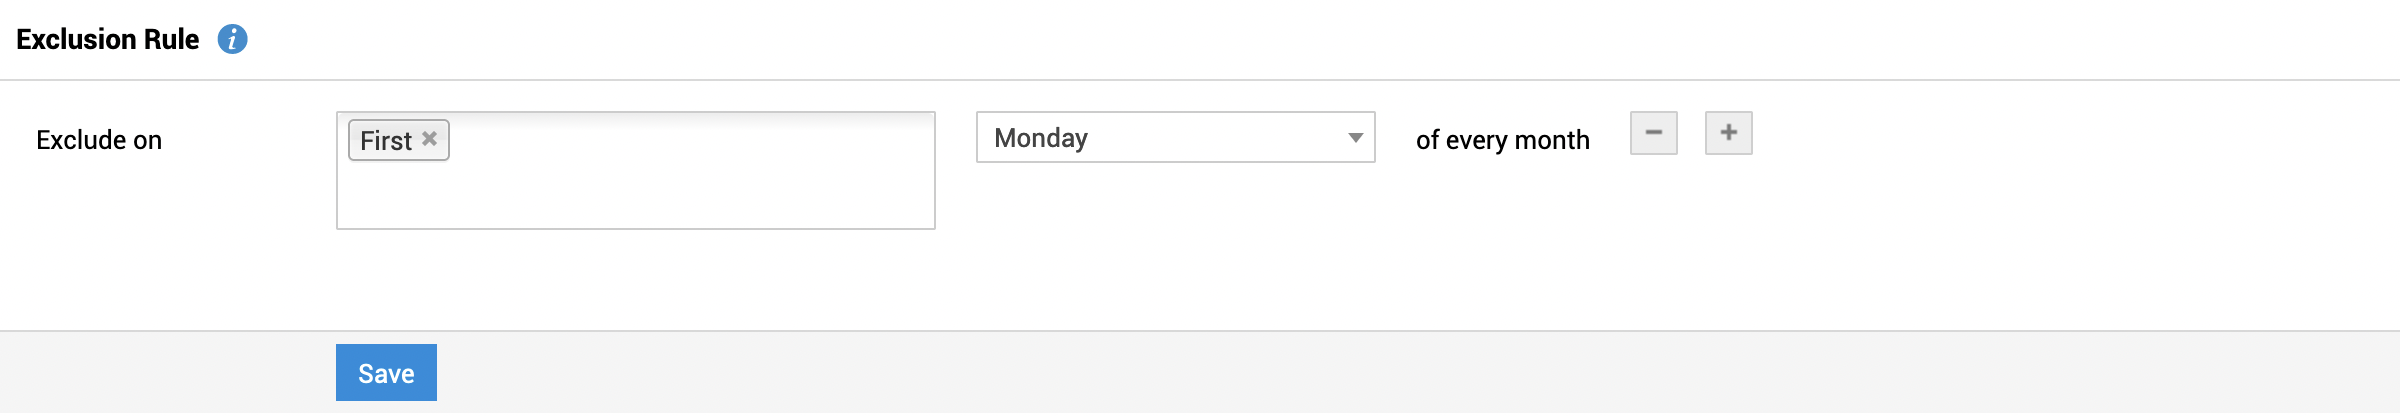Click the plus icon to add rule
The image size is (2400, 416).
[1728, 133]
